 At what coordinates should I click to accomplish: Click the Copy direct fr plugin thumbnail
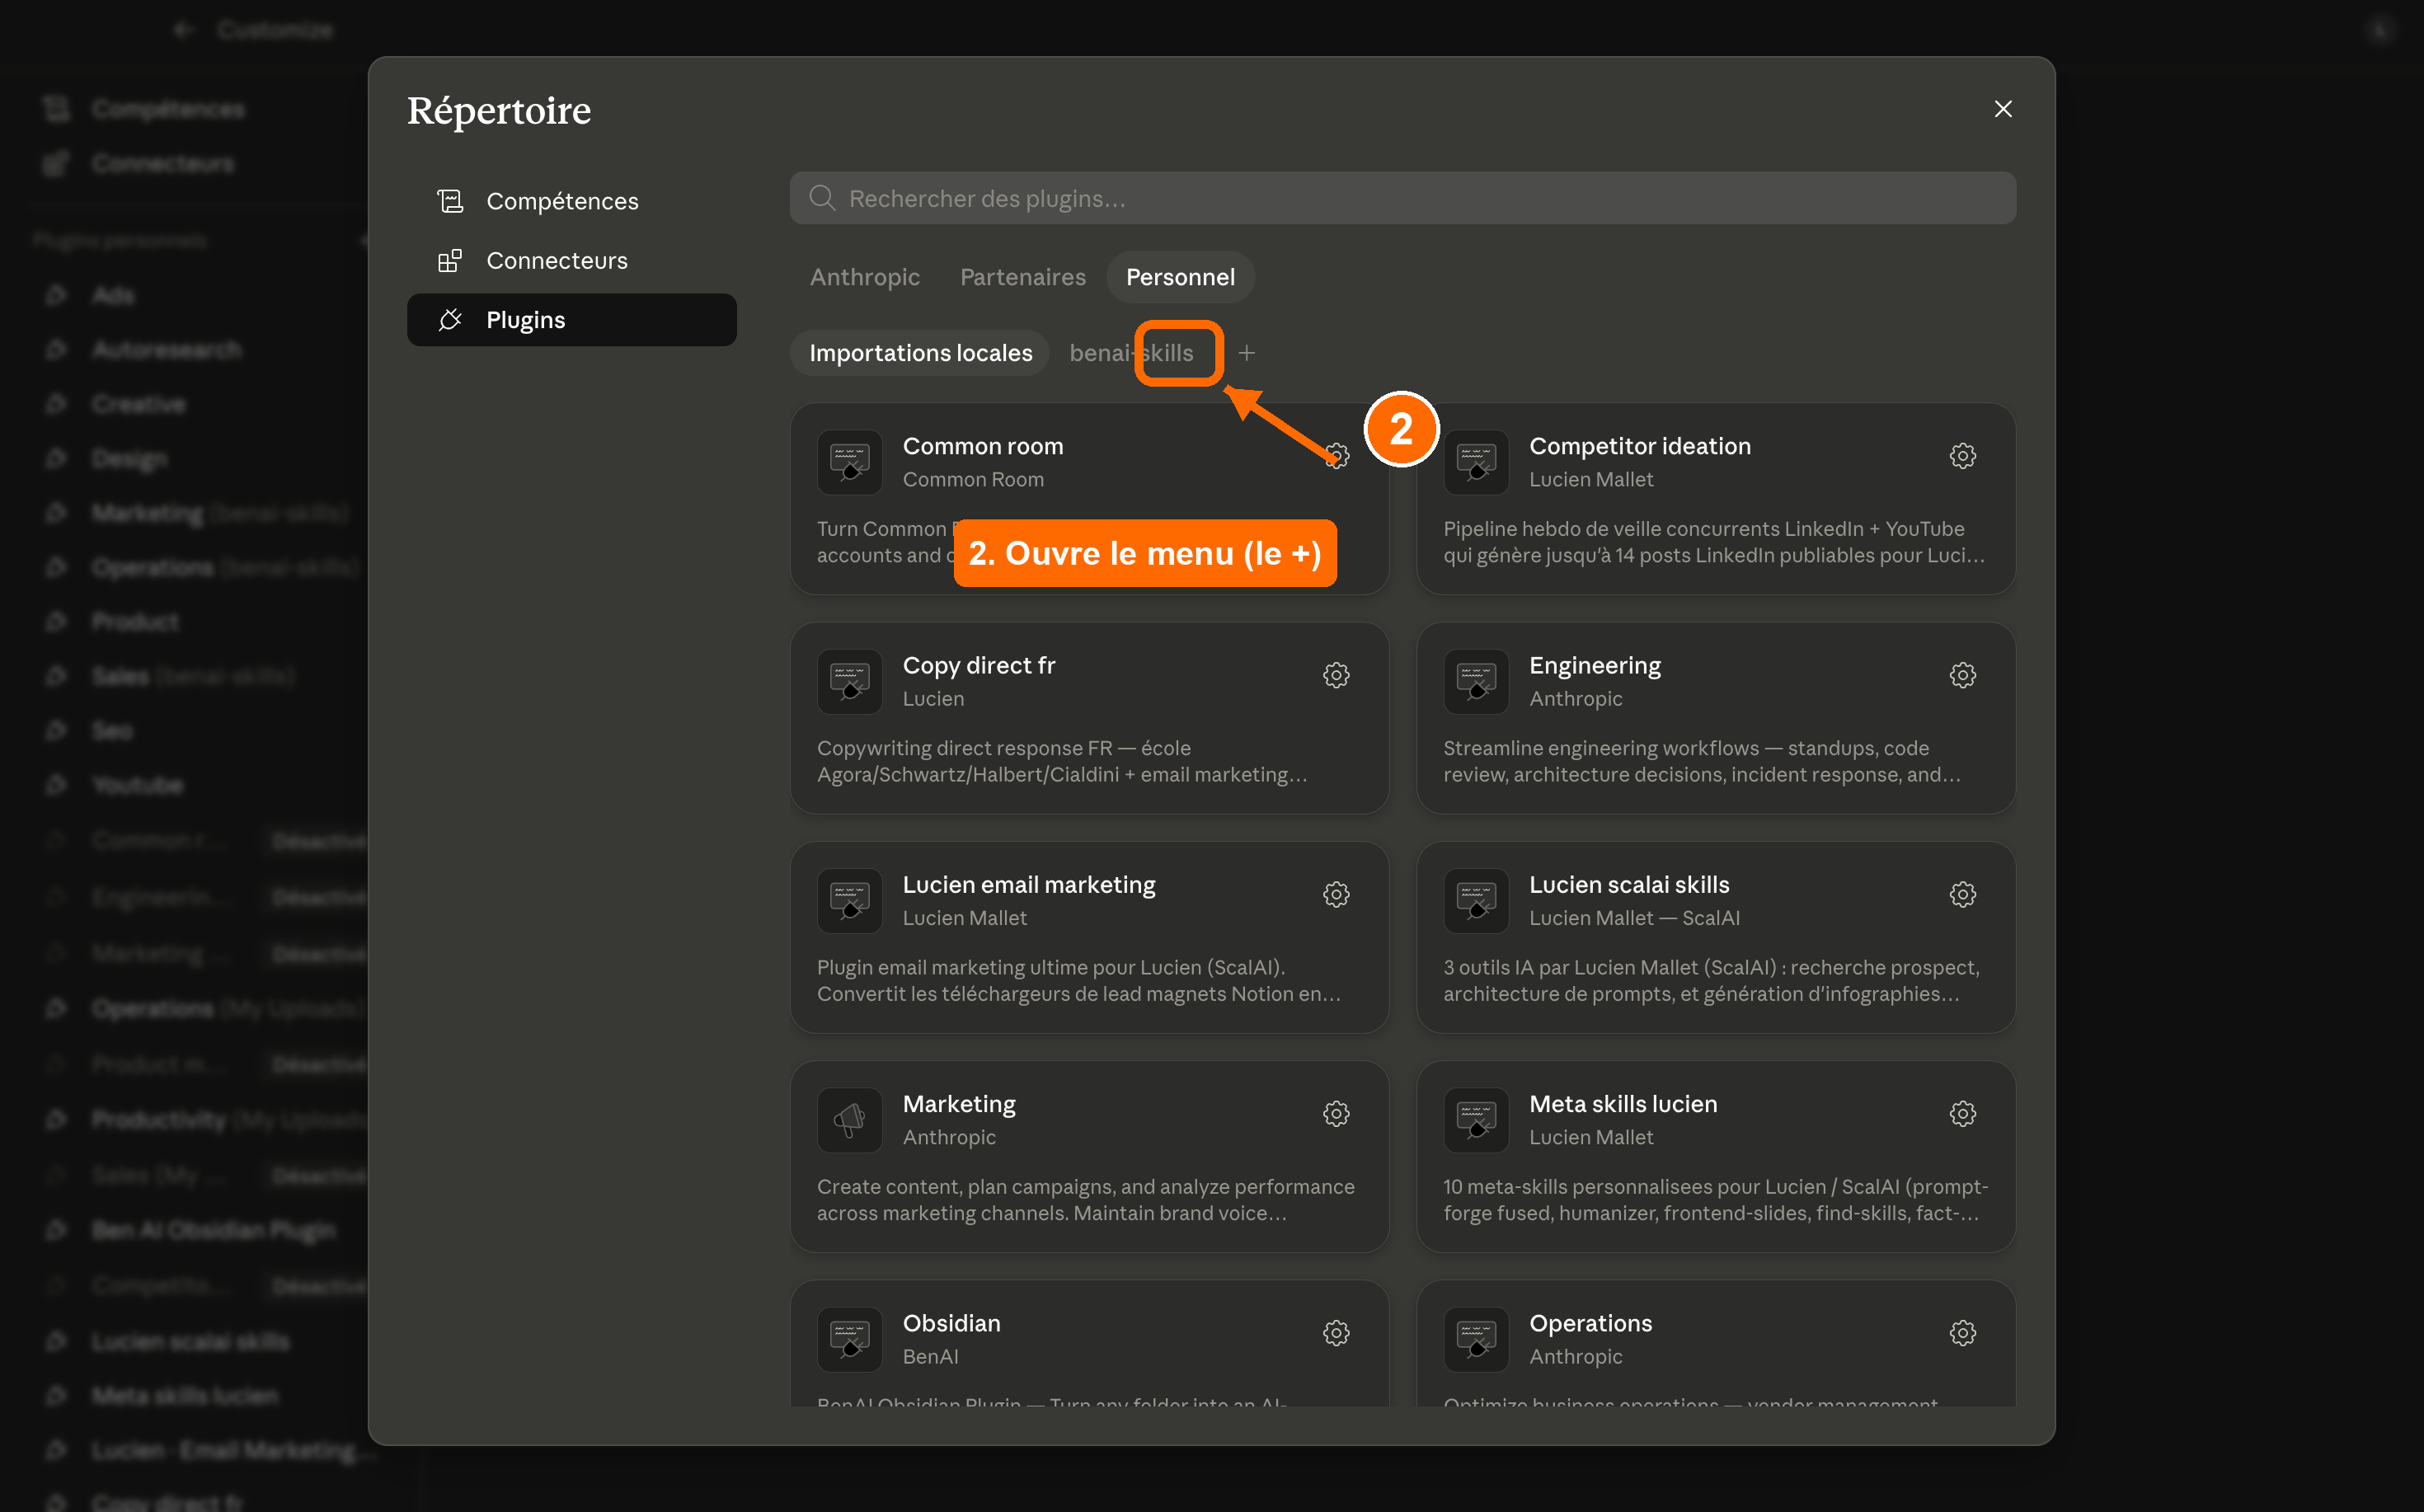pos(849,681)
